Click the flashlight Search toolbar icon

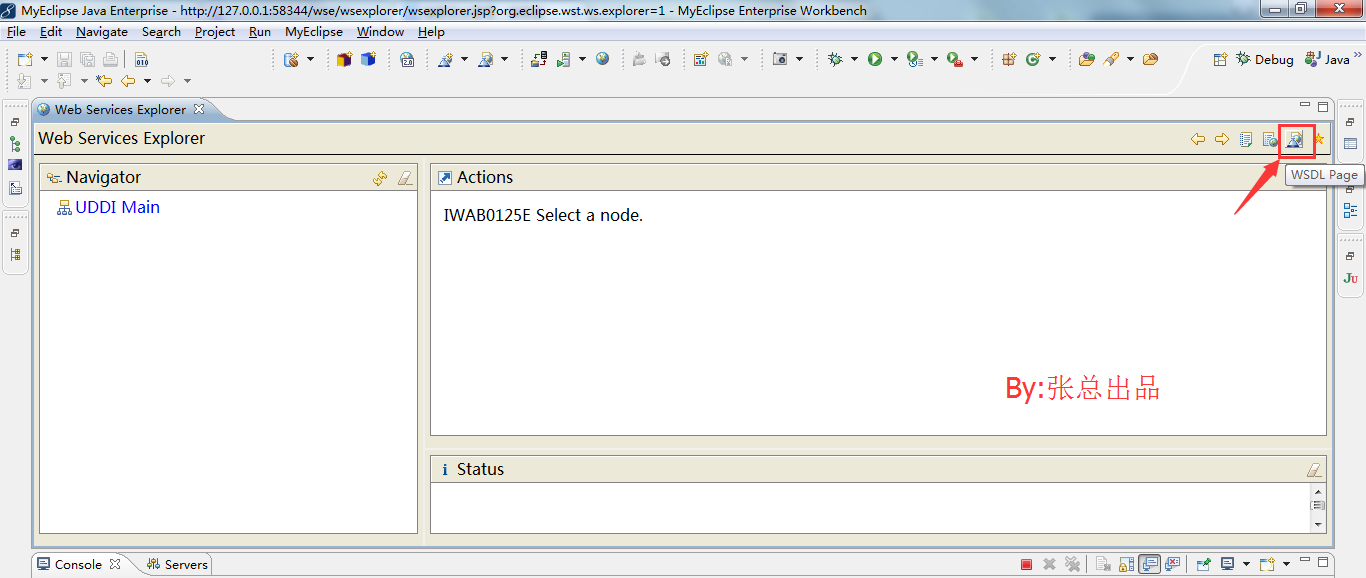click(1111, 60)
